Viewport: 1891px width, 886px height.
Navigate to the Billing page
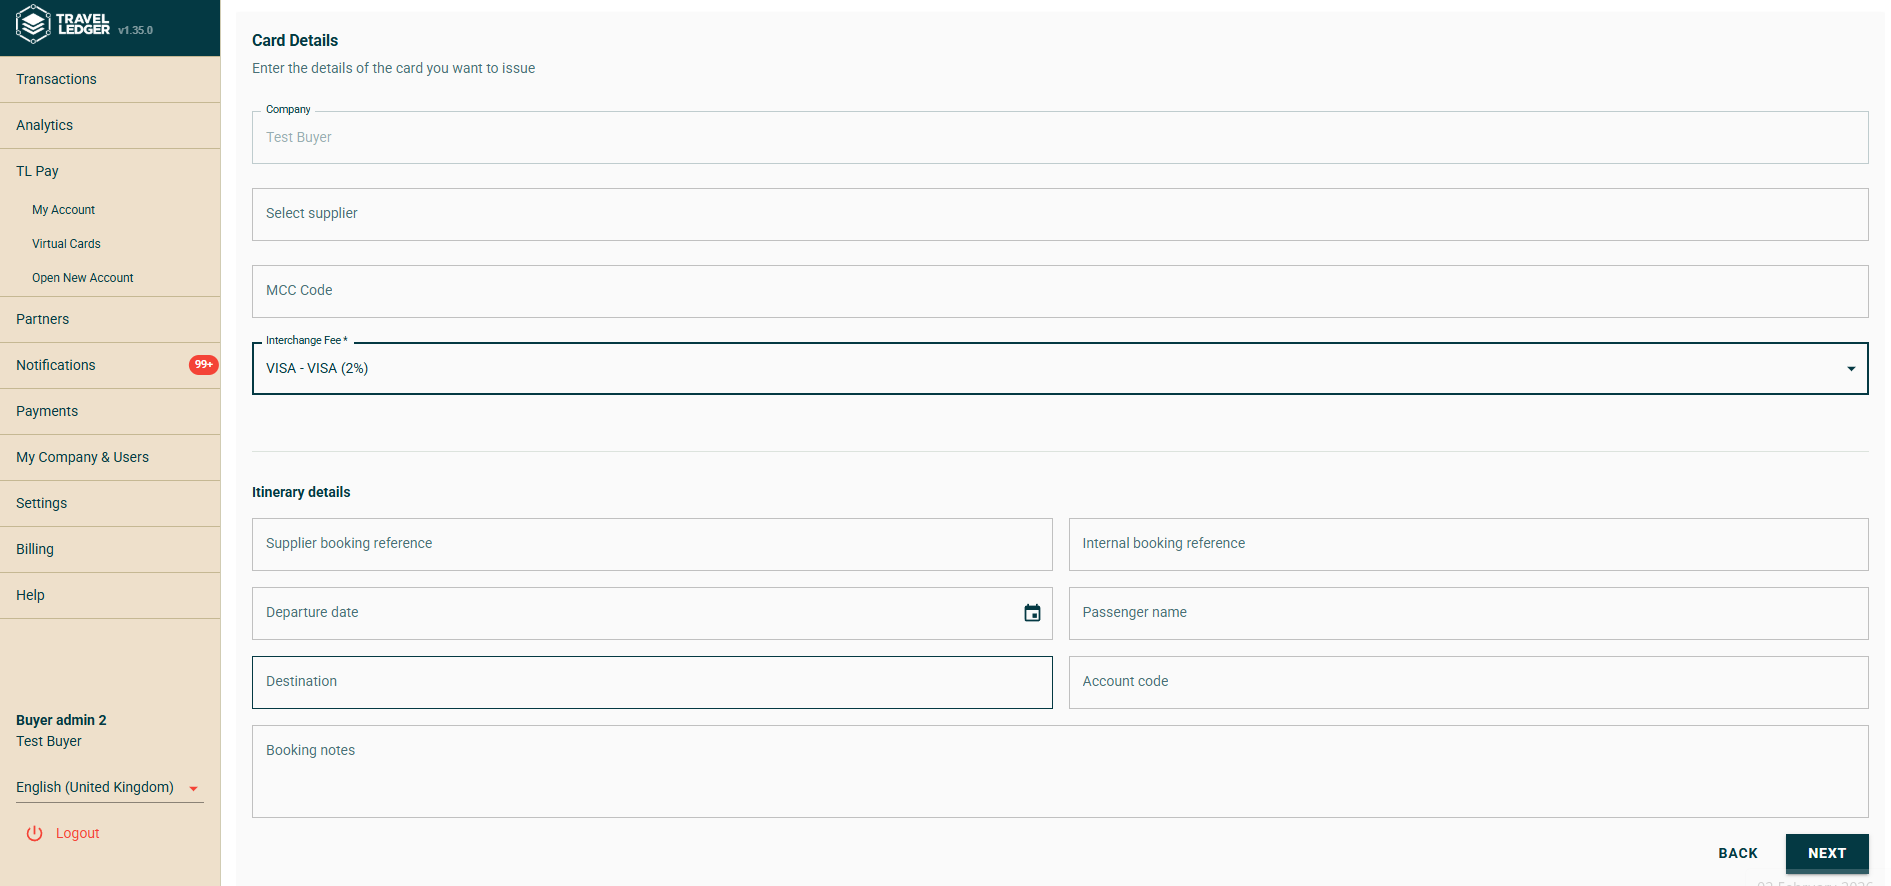click(35, 549)
